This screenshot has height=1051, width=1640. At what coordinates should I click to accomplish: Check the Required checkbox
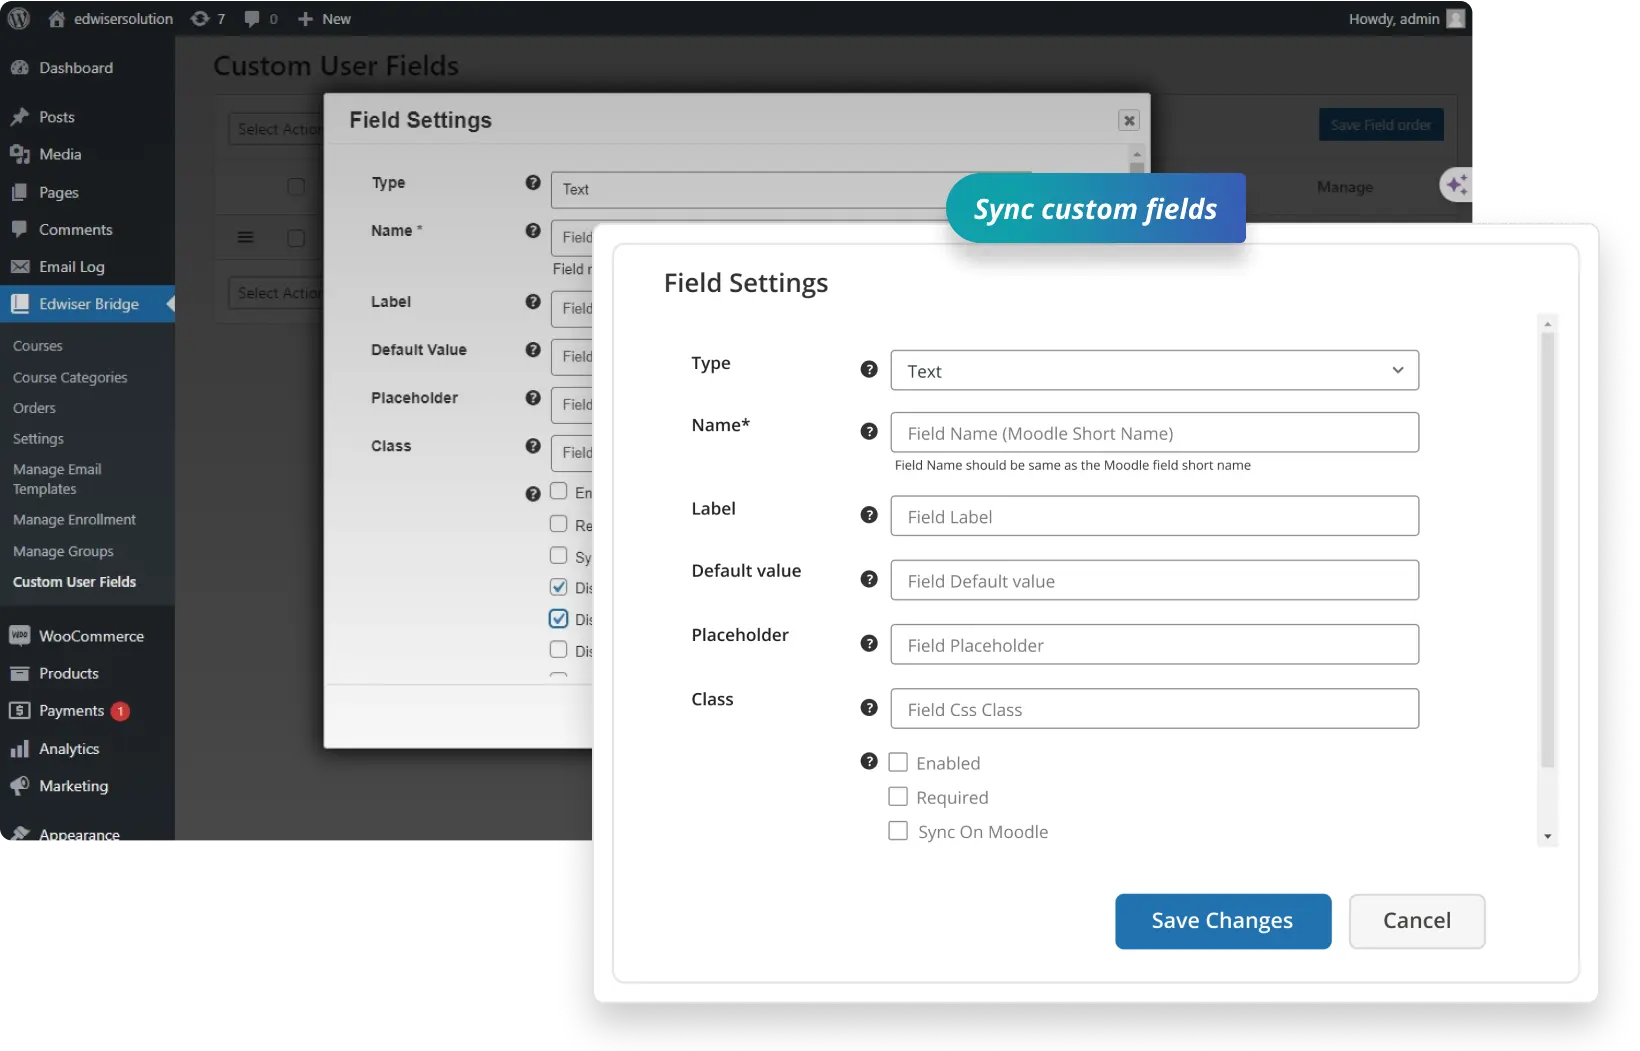tap(897, 796)
